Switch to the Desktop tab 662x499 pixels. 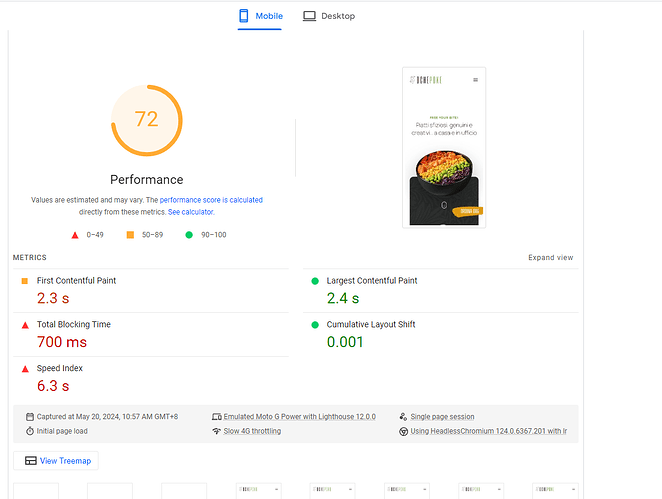tap(329, 16)
